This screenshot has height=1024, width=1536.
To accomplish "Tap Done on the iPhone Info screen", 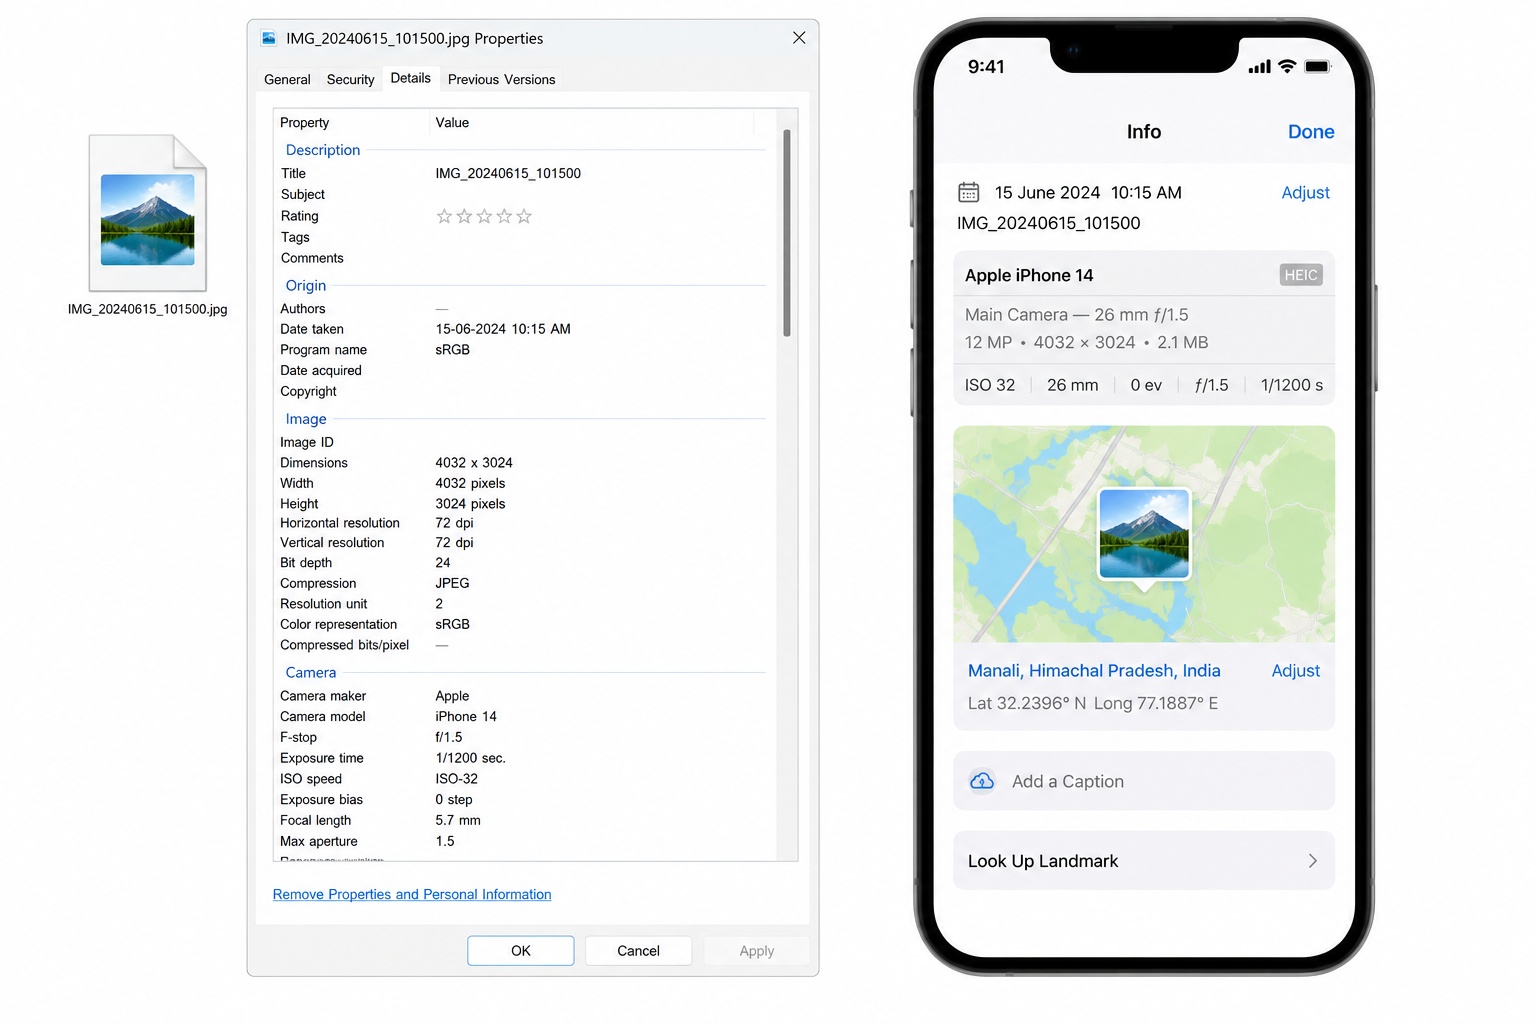I will pos(1311,132).
